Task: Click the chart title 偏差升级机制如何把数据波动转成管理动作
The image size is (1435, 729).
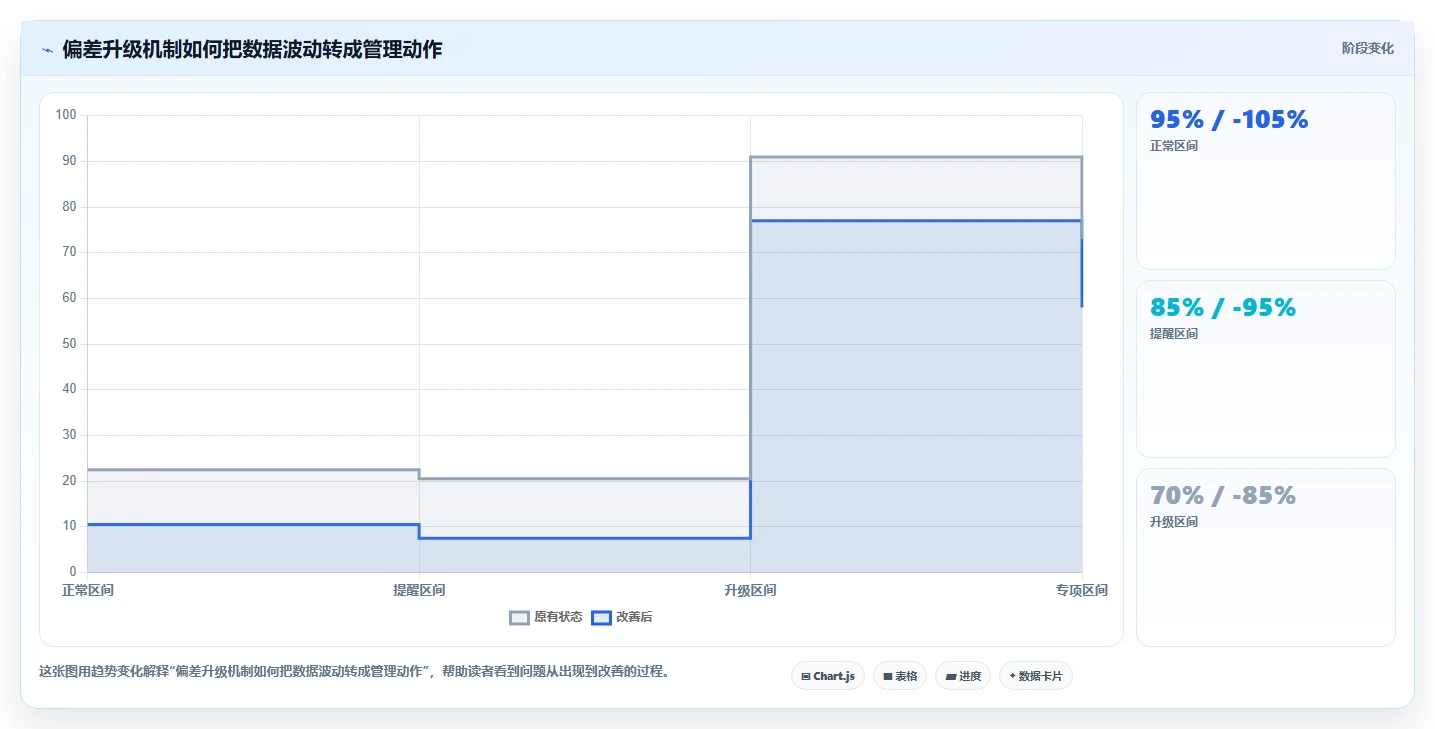Action: point(252,50)
